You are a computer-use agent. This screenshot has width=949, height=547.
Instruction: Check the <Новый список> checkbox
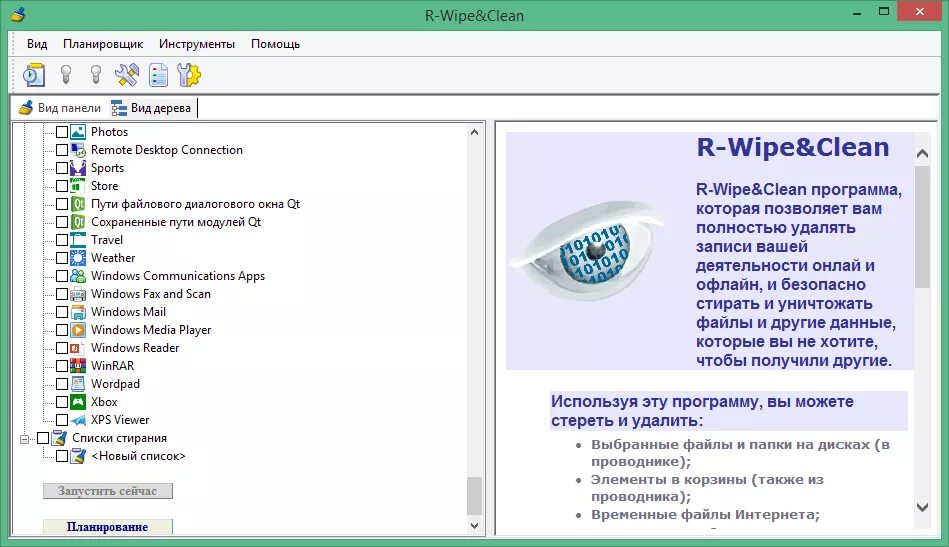[x=62, y=456]
